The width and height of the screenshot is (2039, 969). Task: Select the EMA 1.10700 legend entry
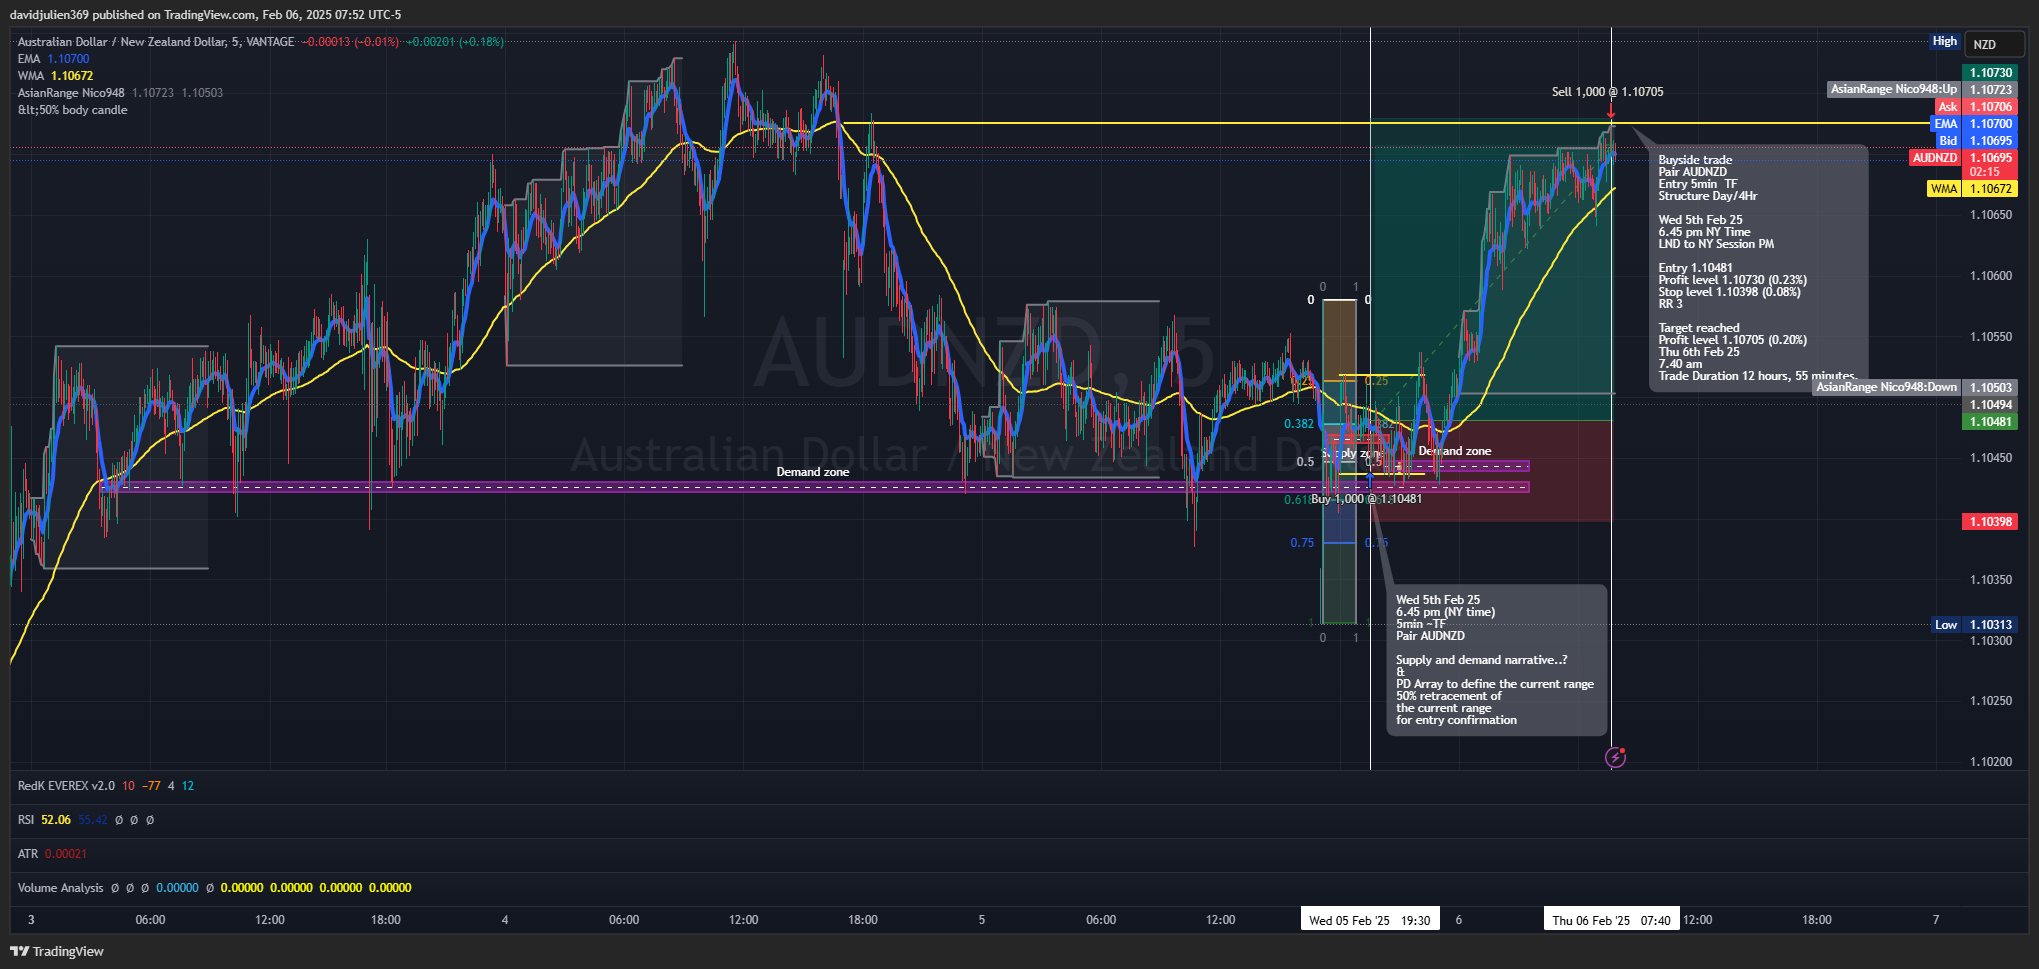(x=53, y=59)
